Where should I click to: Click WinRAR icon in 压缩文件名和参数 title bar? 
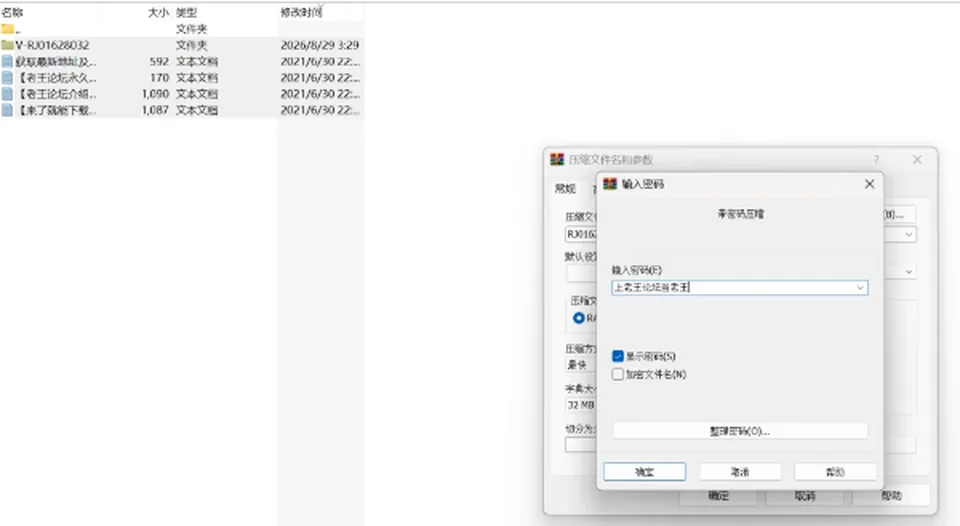pos(557,159)
